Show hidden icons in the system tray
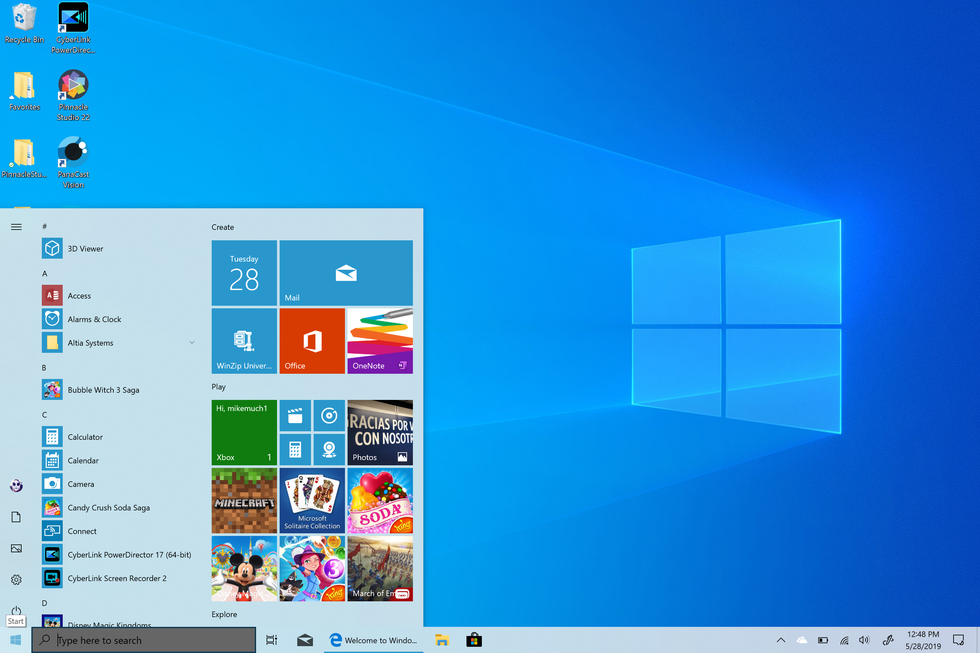The height and width of the screenshot is (653, 980). tap(780, 639)
